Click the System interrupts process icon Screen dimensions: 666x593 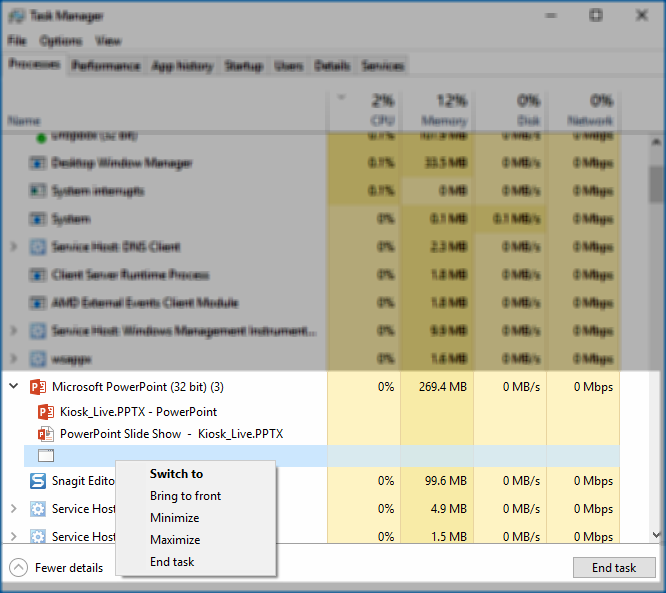37,191
